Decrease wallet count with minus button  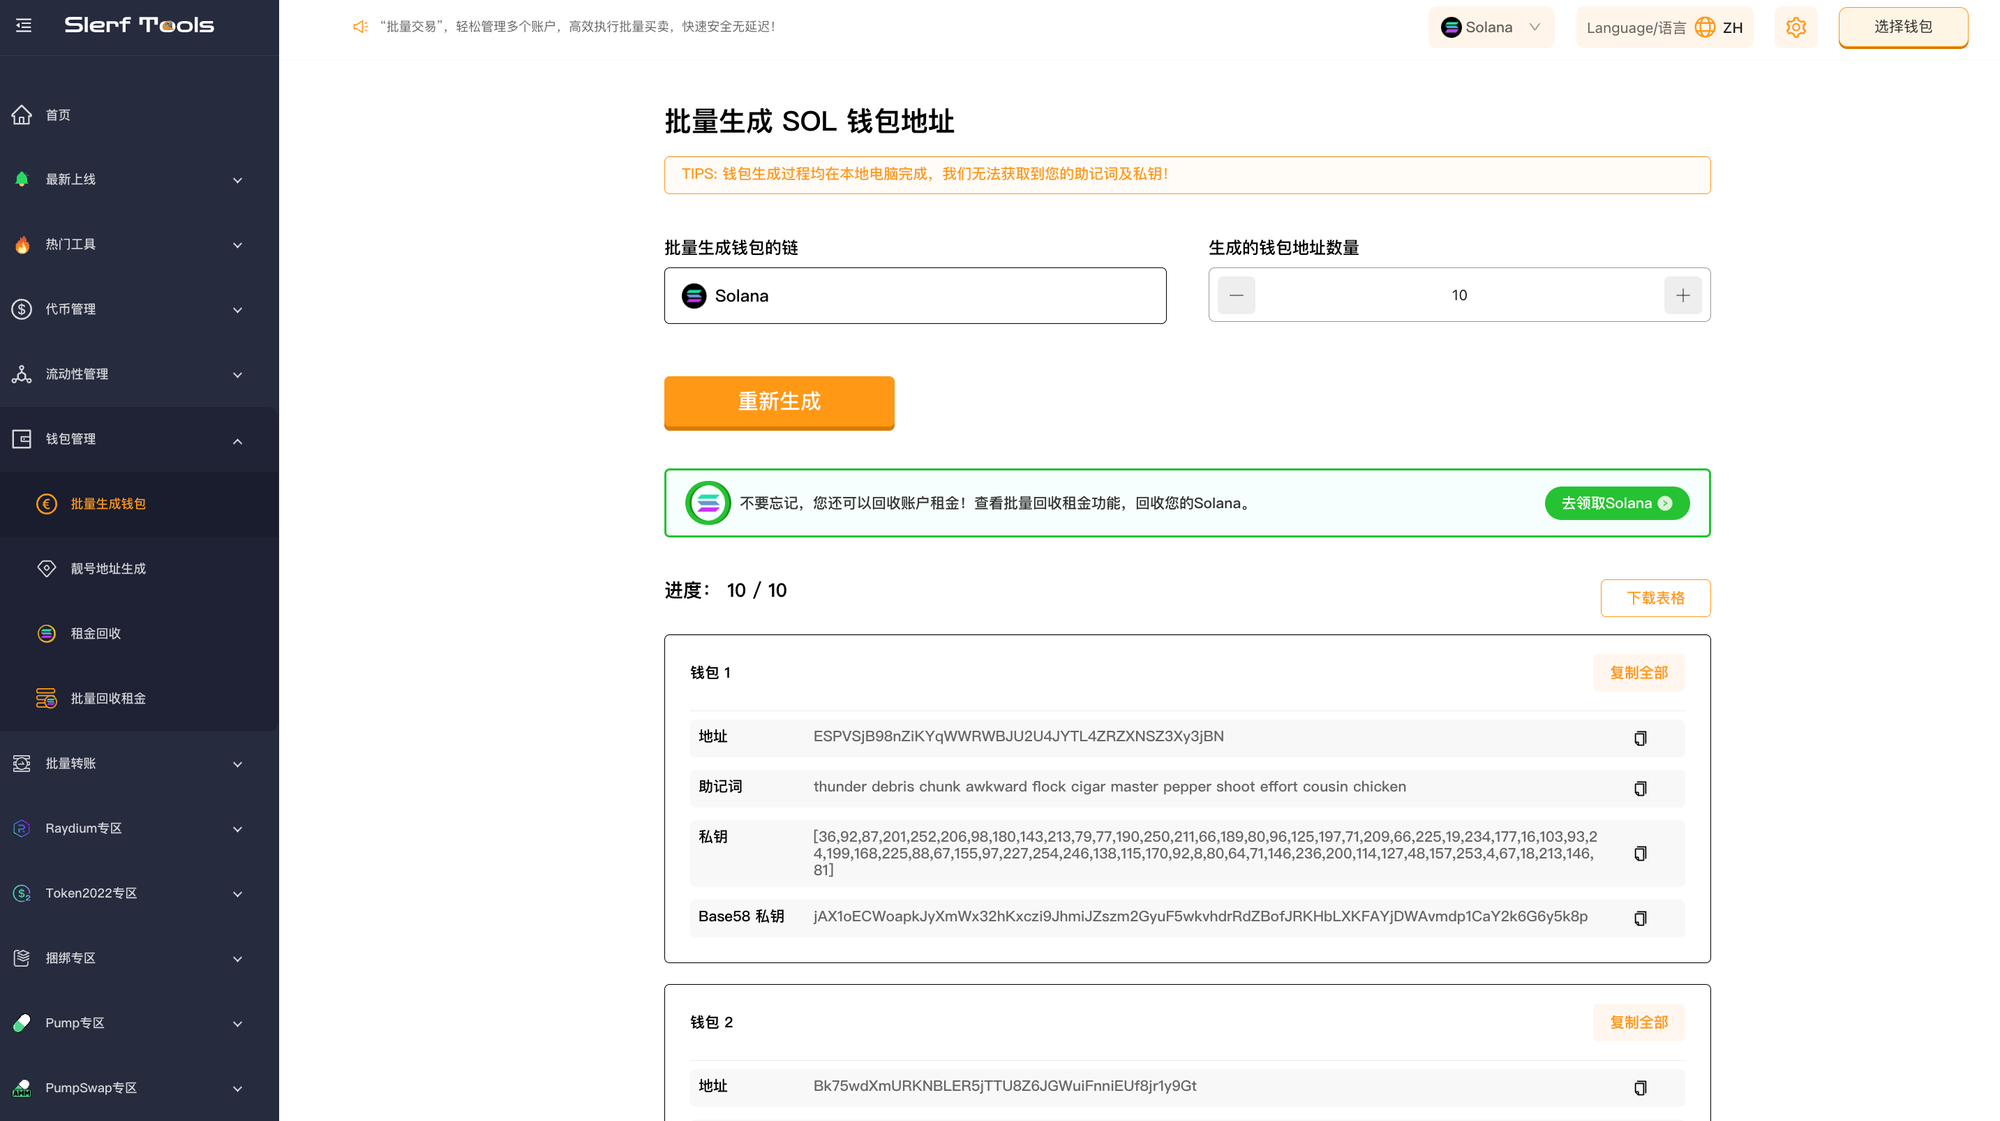[1236, 295]
